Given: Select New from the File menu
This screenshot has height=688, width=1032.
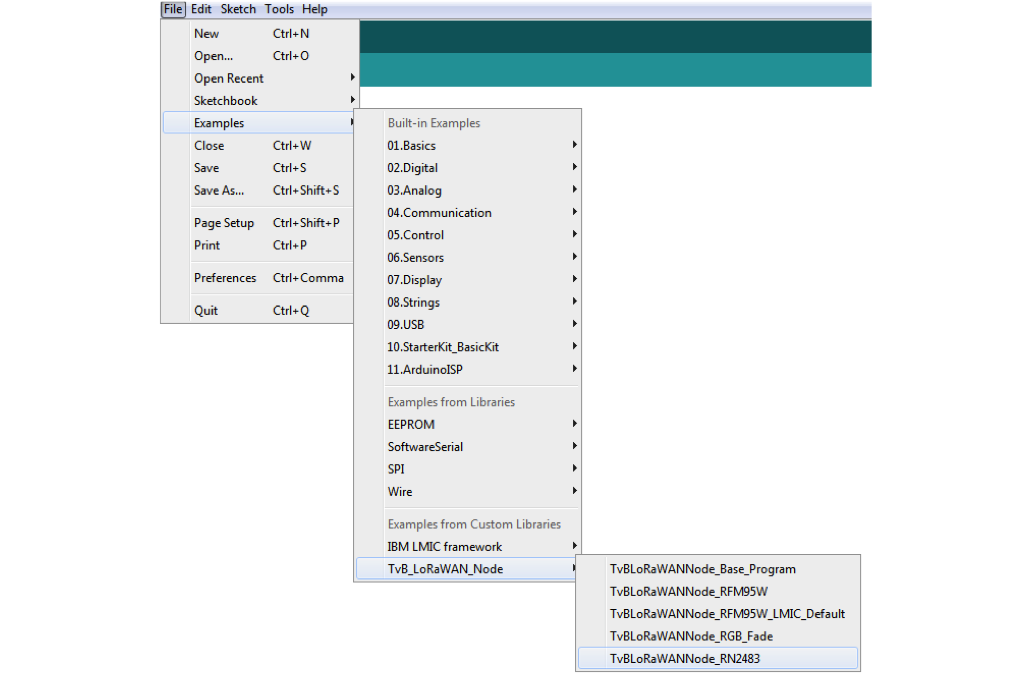Looking at the screenshot, I should tap(207, 33).
